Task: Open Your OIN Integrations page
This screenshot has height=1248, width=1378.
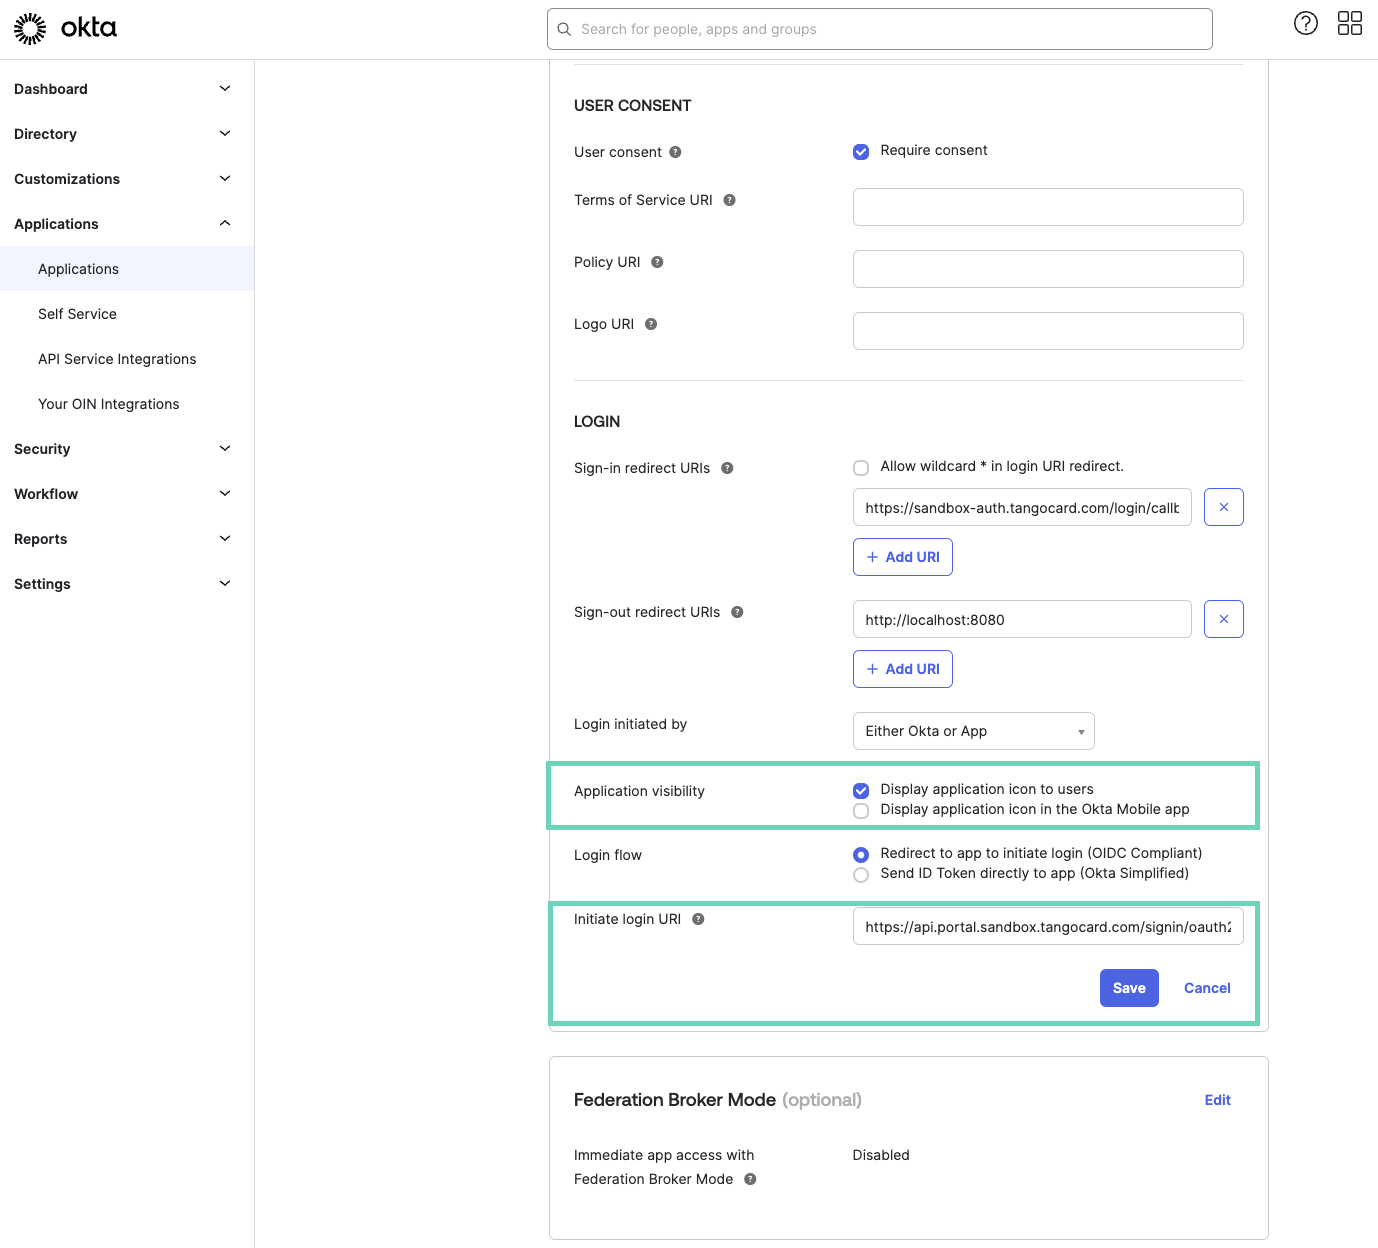Action: coord(126,404)
